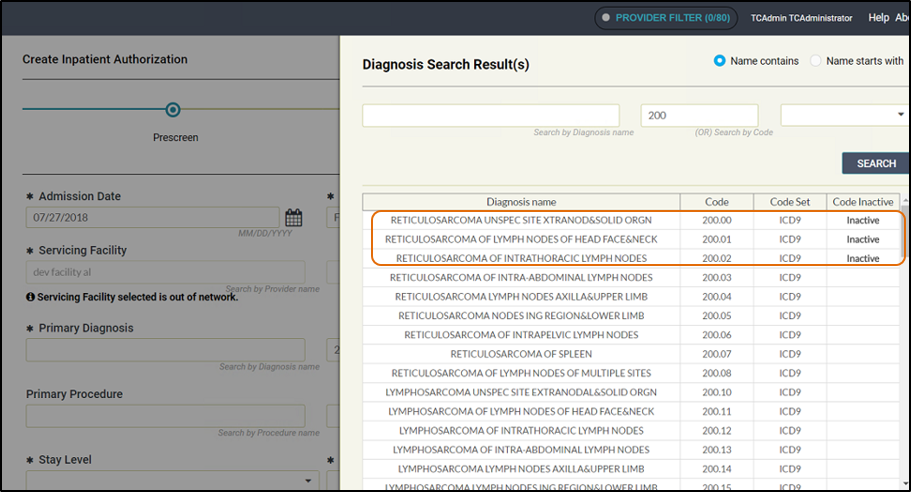Click the Primary Procedure search field
This screenshot has width=911, height=492.
point(165,416)
